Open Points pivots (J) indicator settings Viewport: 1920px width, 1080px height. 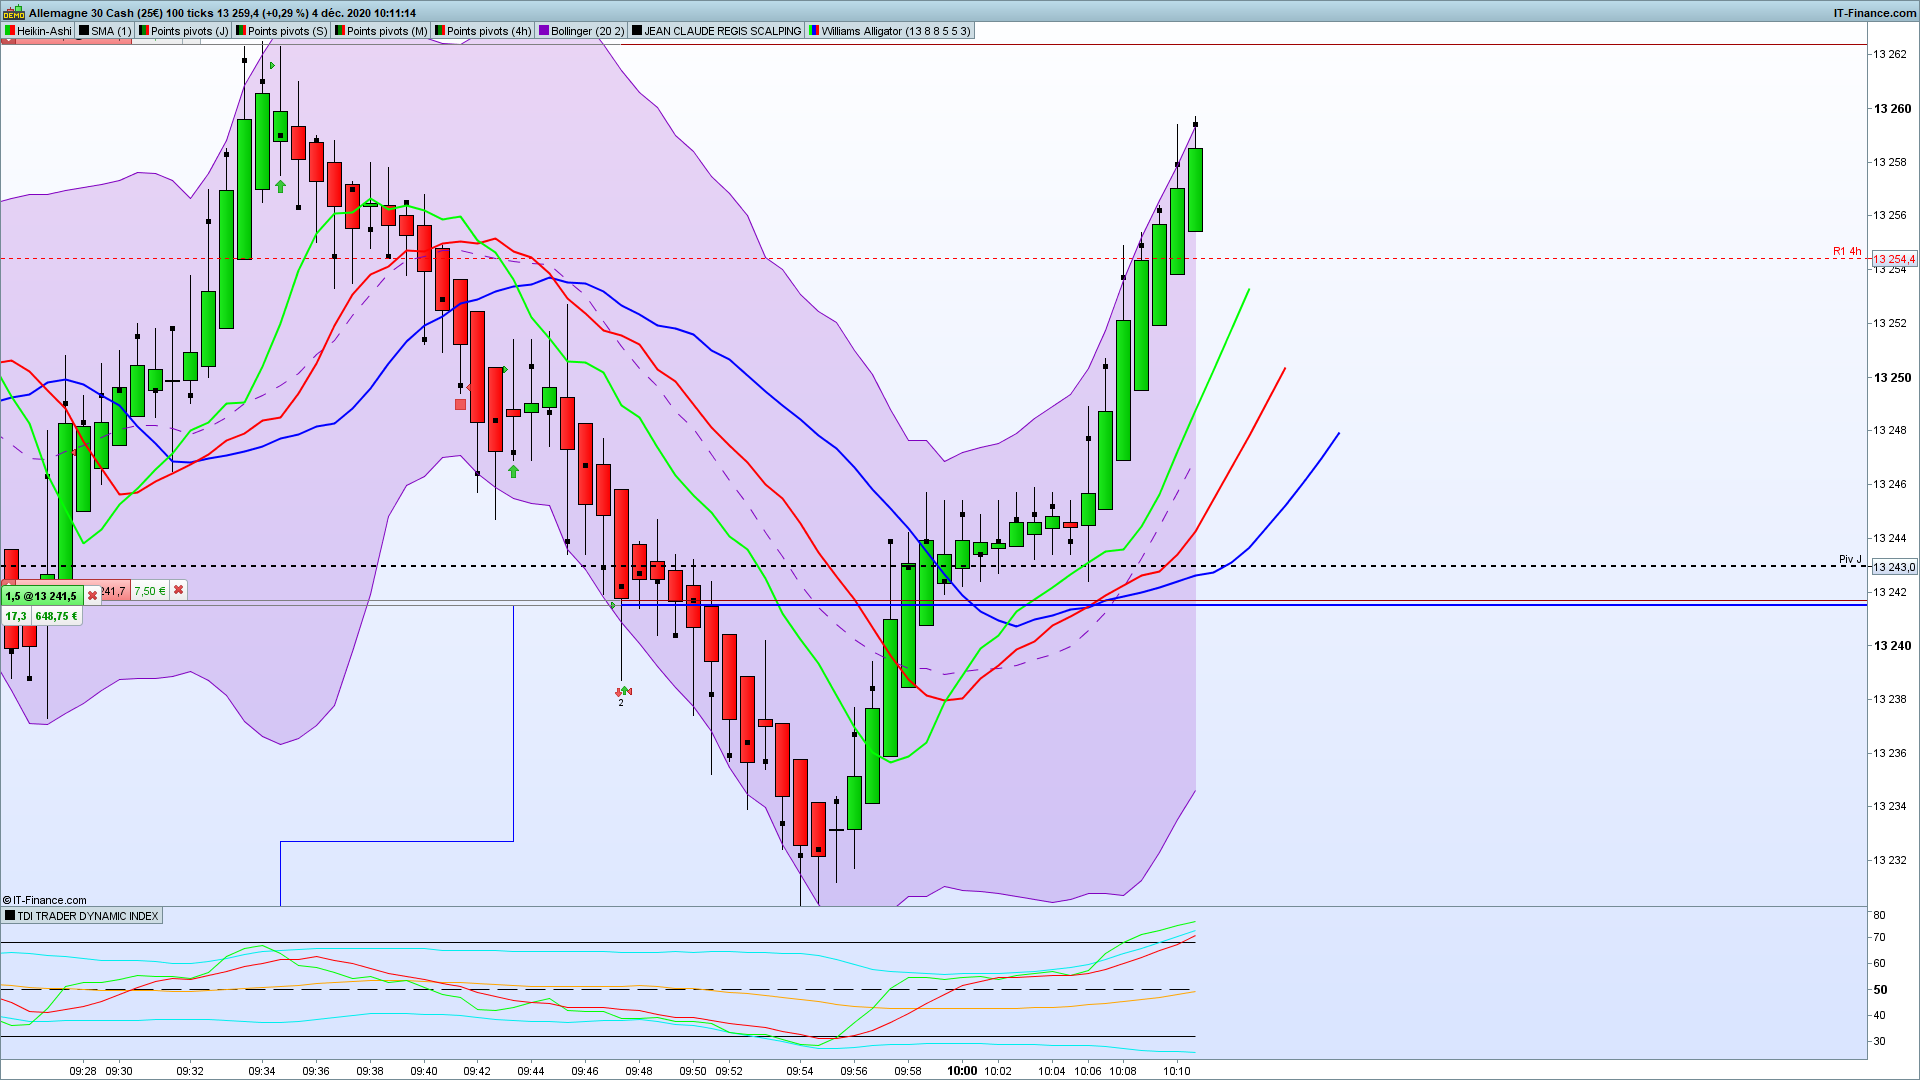click(x=189, y=31)
